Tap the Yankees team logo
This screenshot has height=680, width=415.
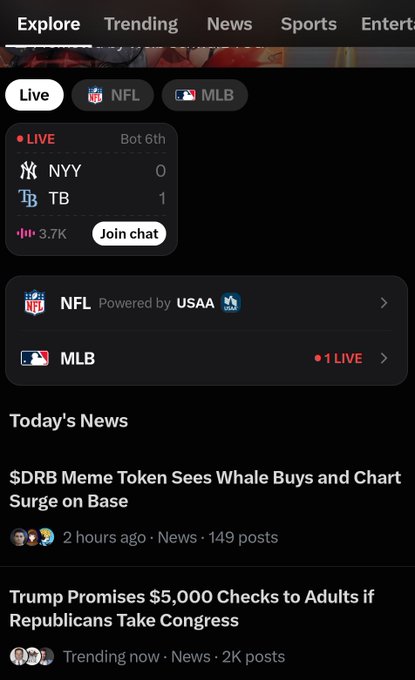click(29, 170)
